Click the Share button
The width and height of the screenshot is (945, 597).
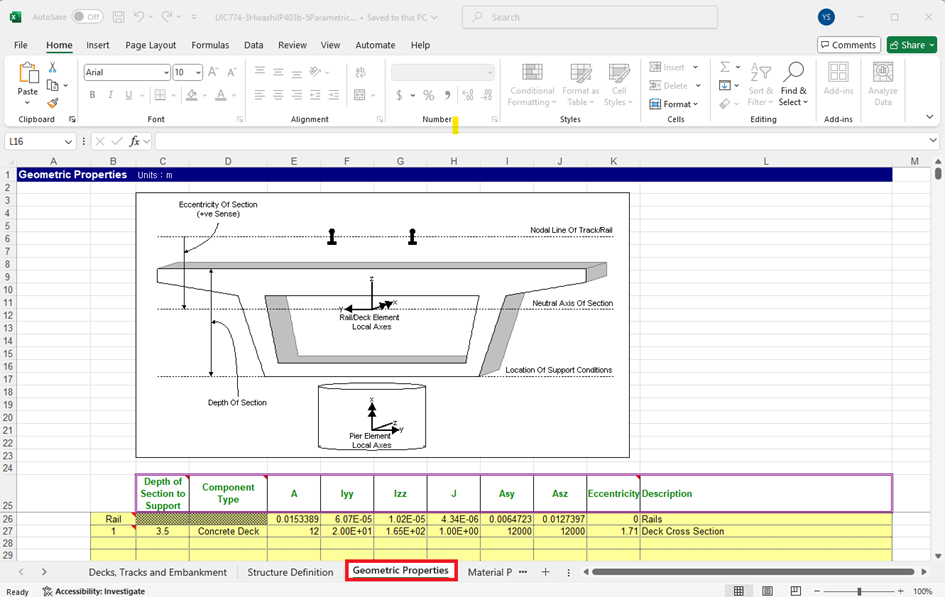click(x=911, y=45)
